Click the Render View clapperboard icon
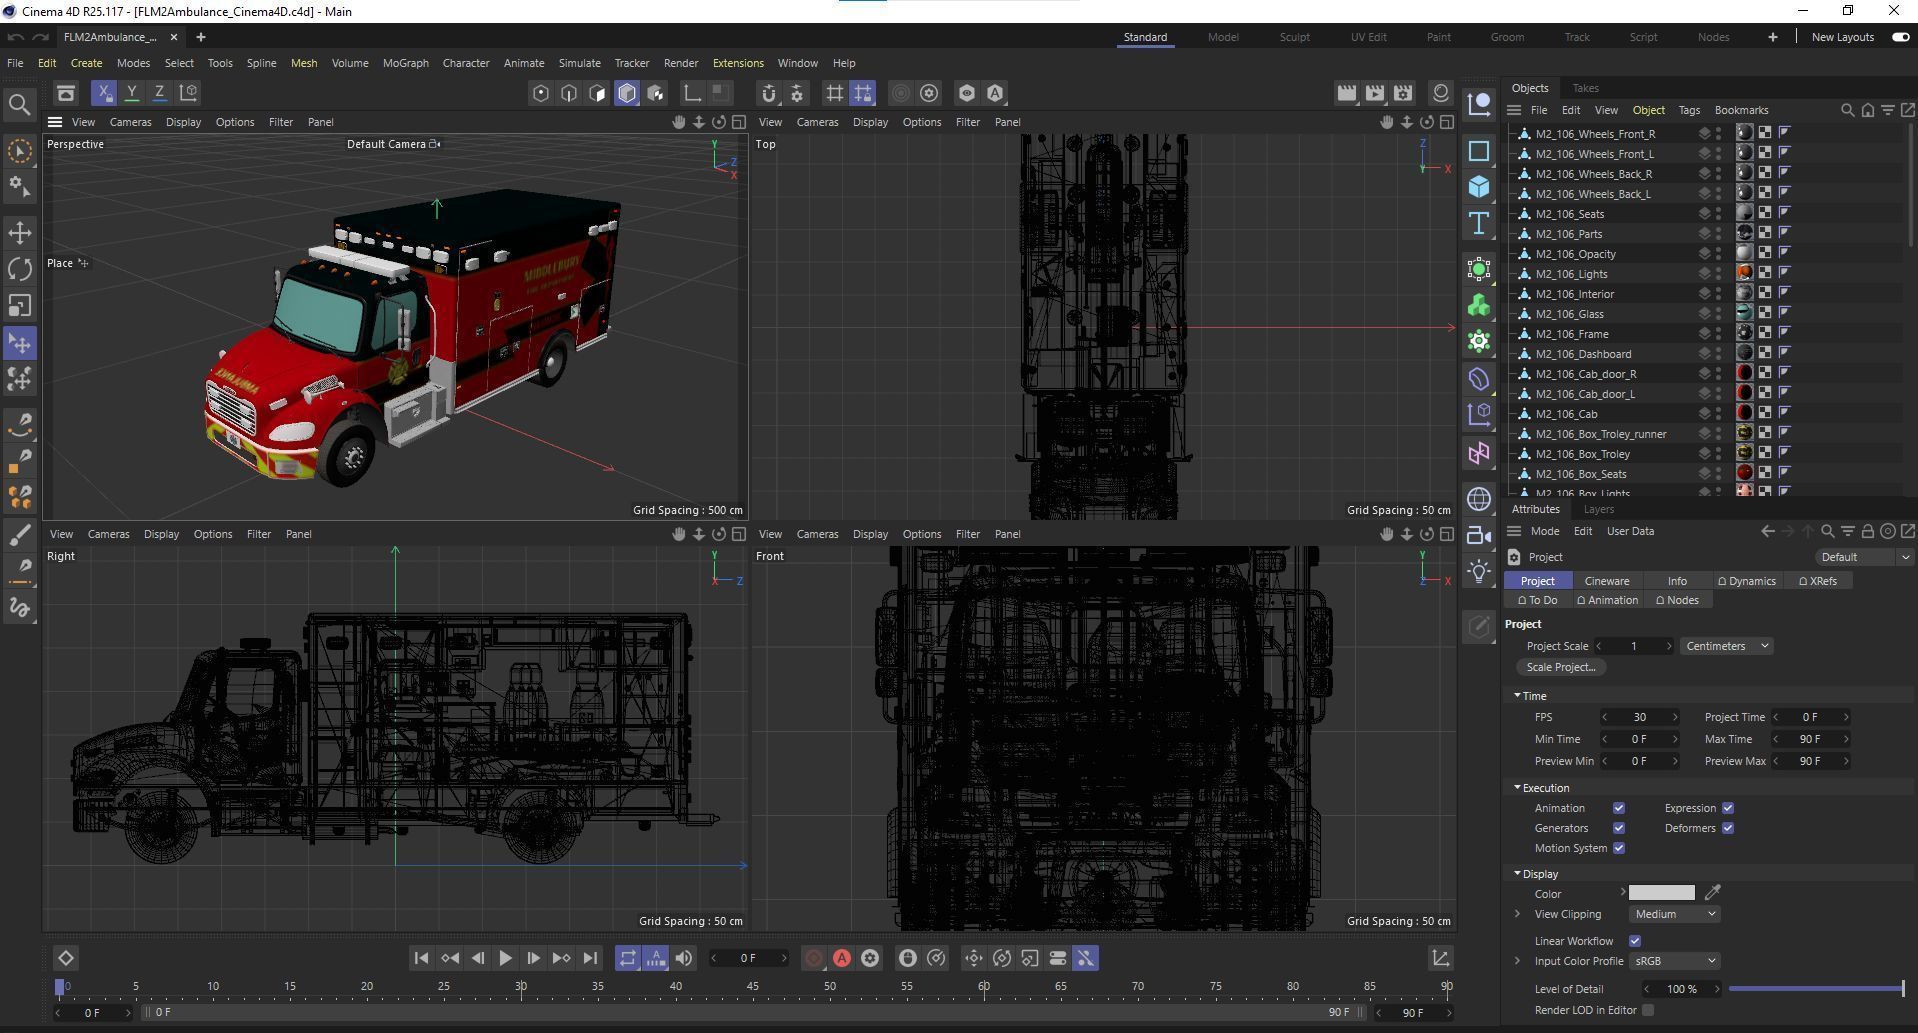Screen dimensions: 1918x1033 tap(1347, 93)
